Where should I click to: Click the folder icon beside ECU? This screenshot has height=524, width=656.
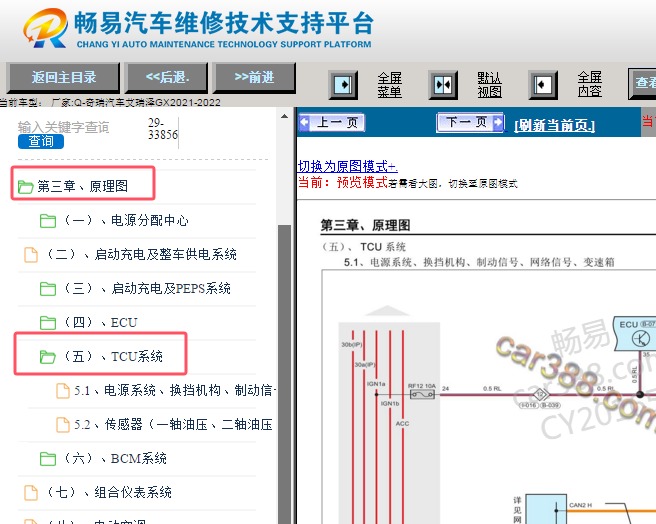click(48, 323)
